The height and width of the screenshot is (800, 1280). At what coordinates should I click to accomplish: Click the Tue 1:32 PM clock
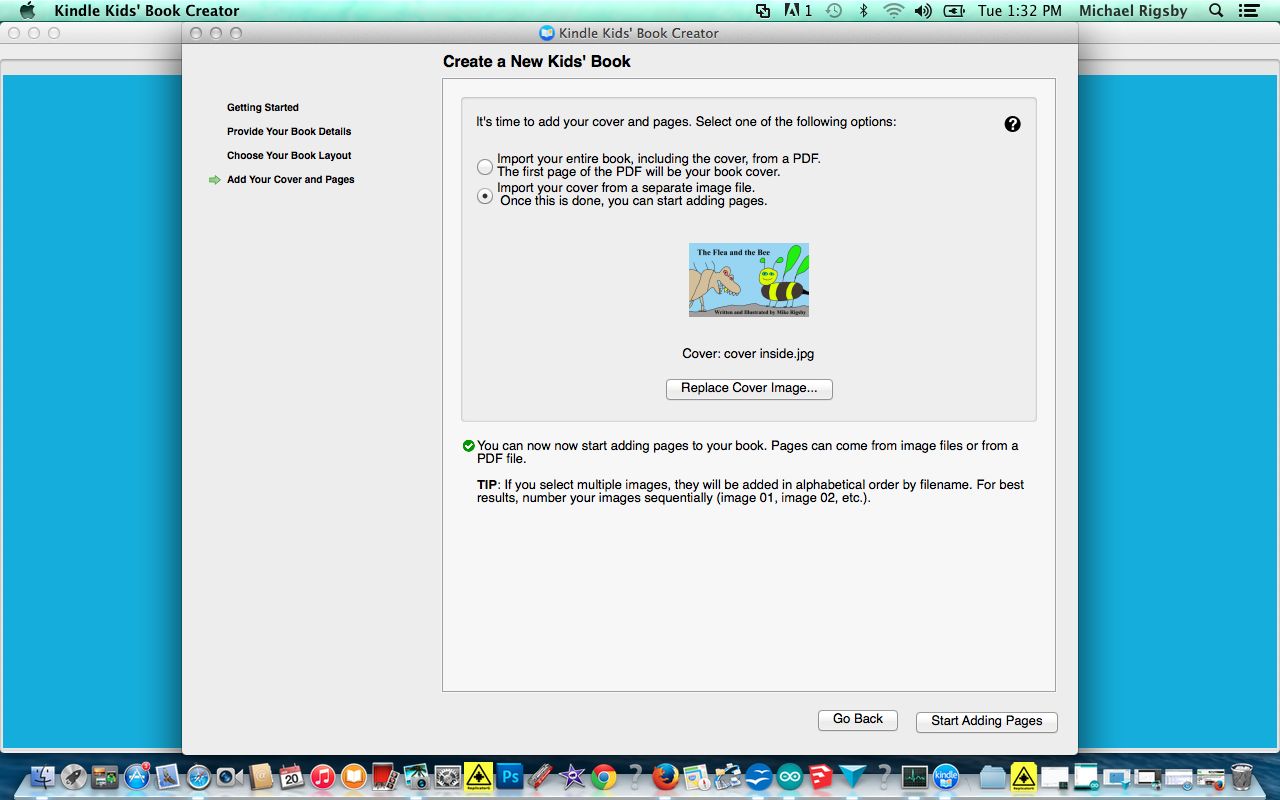point(1019,11)
